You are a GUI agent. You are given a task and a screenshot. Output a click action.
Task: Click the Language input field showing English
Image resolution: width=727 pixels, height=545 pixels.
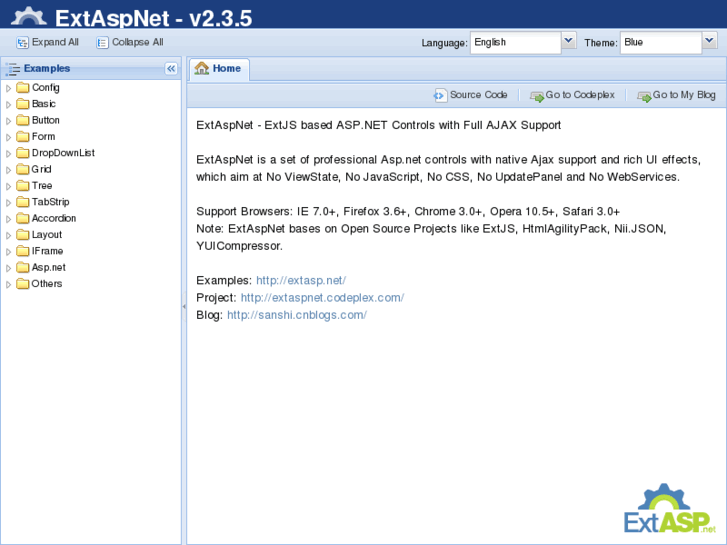516,42
